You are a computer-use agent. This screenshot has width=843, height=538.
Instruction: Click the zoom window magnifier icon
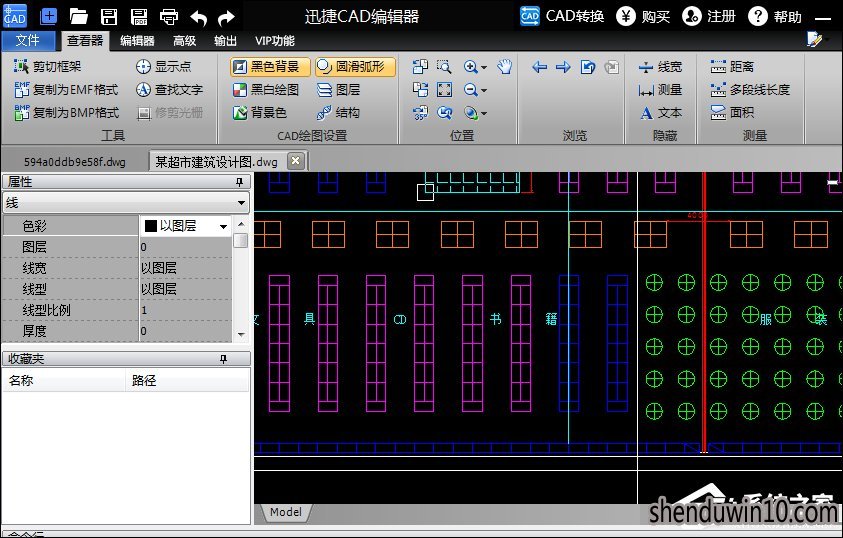[444, 67]
